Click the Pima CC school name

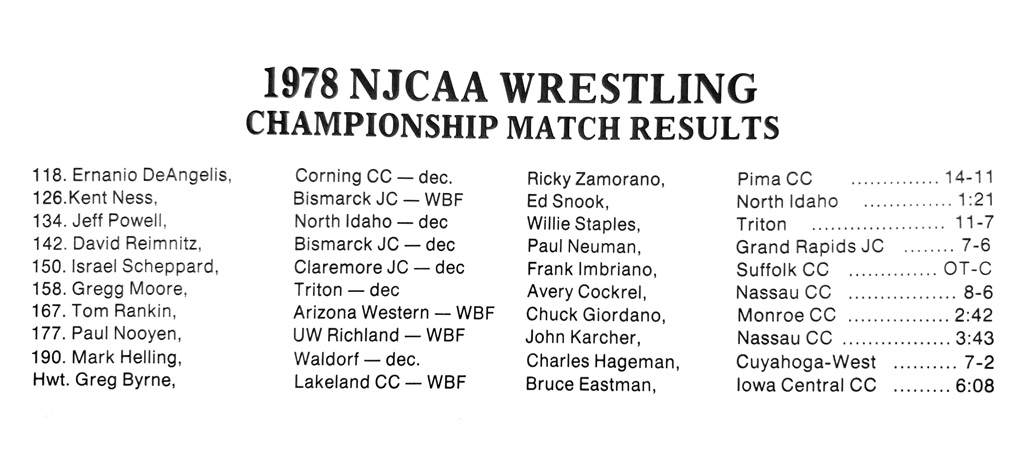coord(774,179)
